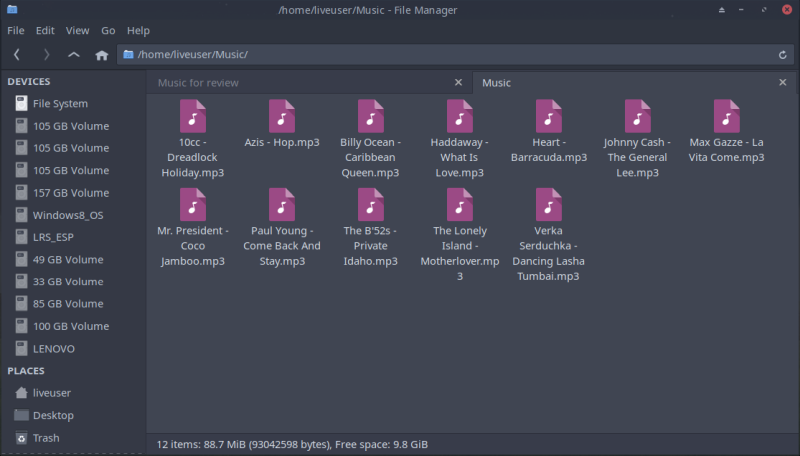Click the /home/liveuser/Music/ location field
Screen dimensions: 800x456
(x=455, y=55)
